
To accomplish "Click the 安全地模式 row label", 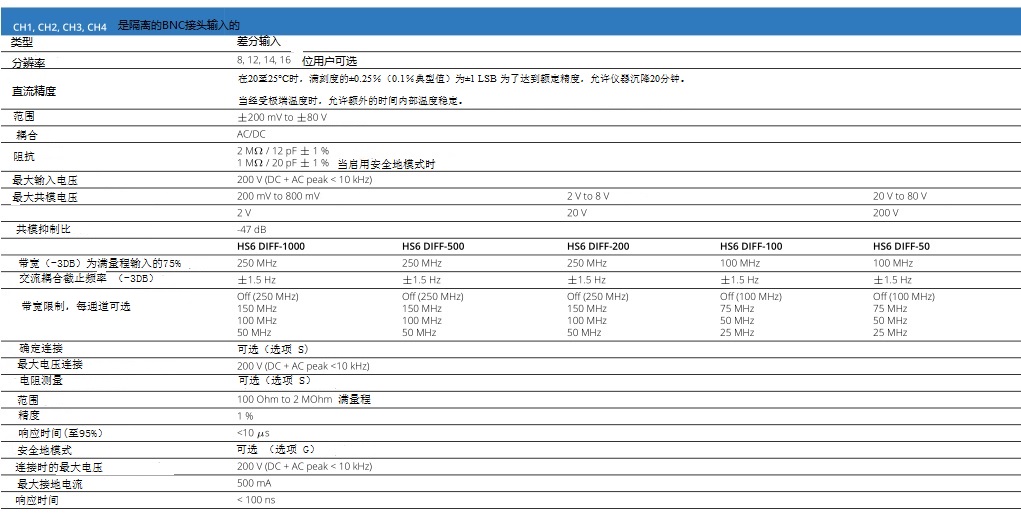I will 46,450.
